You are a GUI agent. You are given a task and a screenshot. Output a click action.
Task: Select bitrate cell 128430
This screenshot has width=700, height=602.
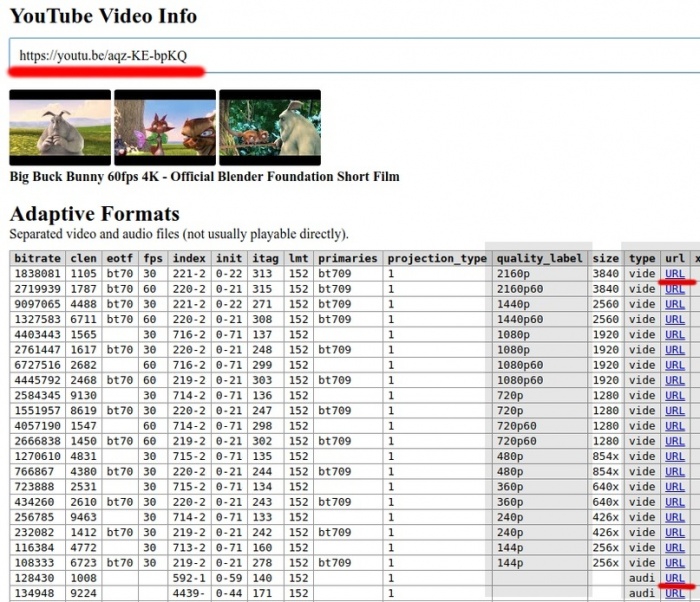(x=38, y=578)
